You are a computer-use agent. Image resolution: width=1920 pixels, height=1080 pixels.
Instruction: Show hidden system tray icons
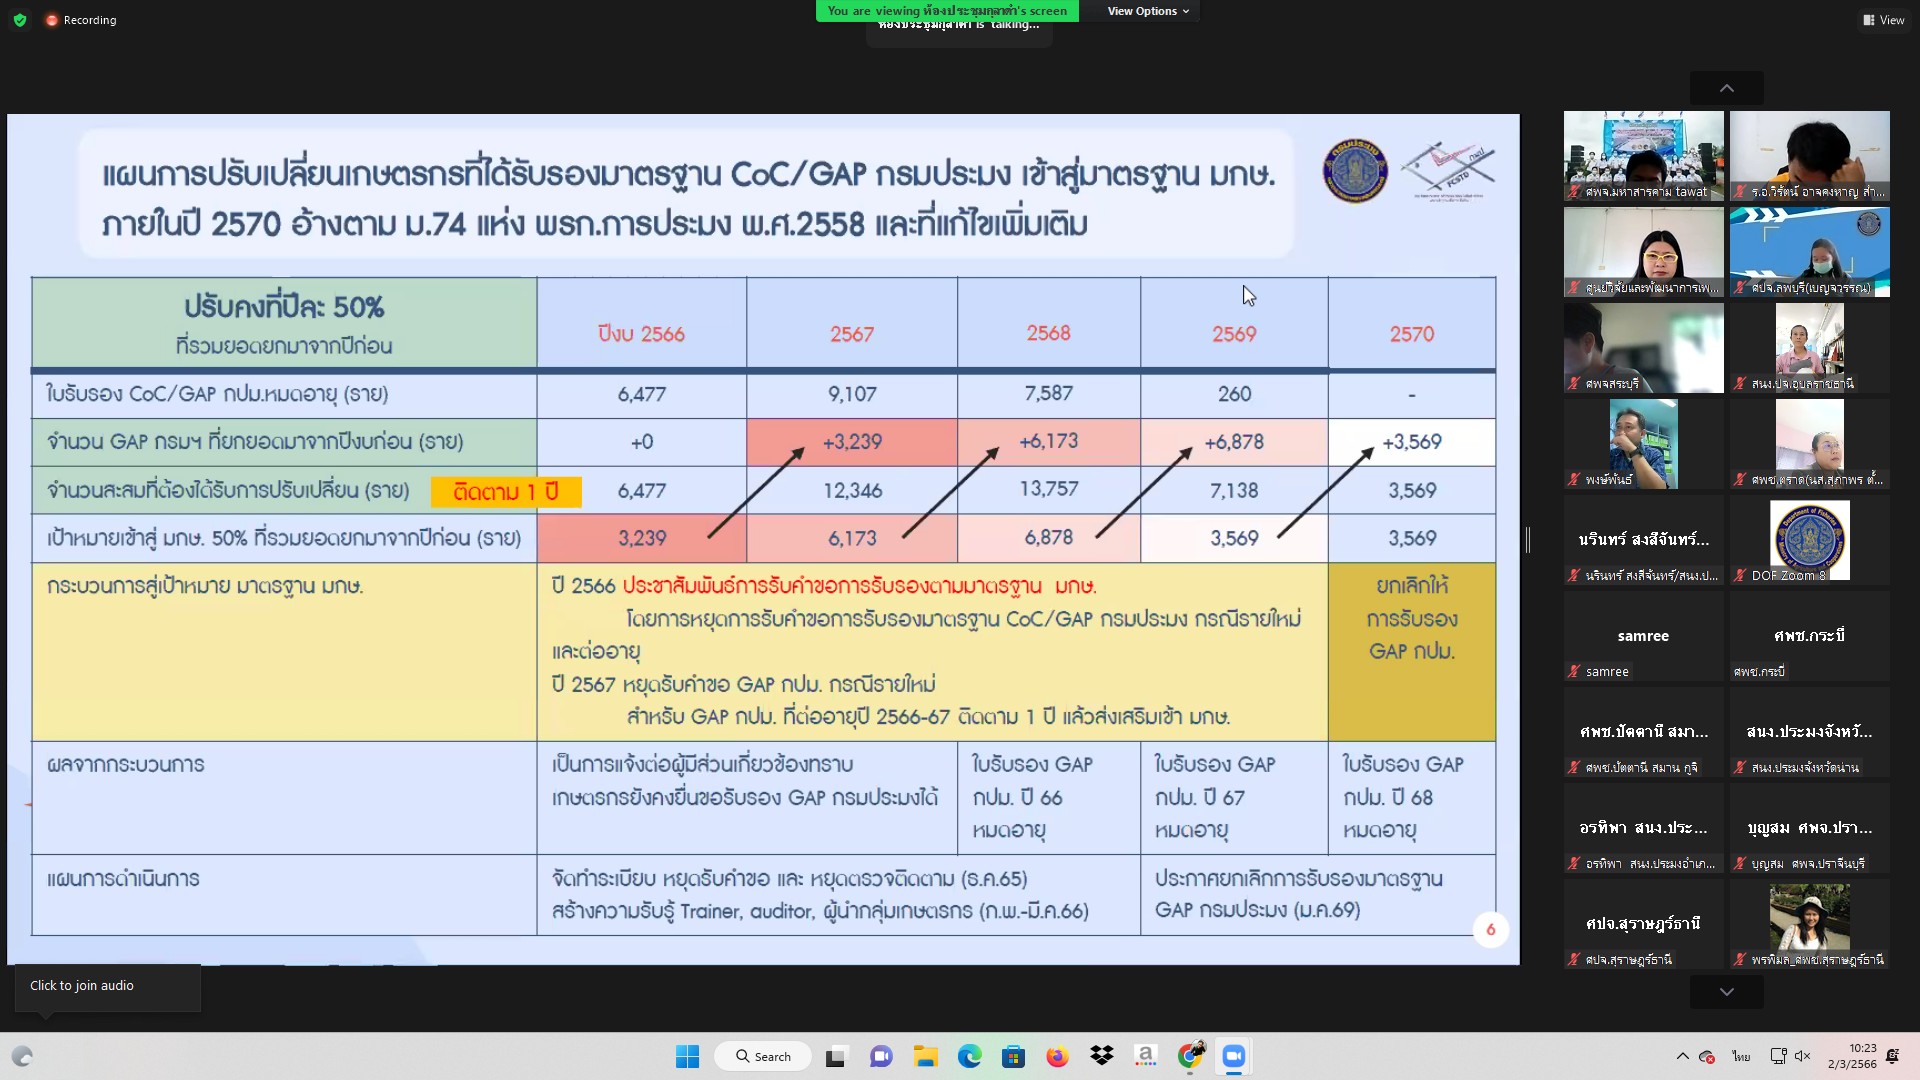click(1682, 1056)
